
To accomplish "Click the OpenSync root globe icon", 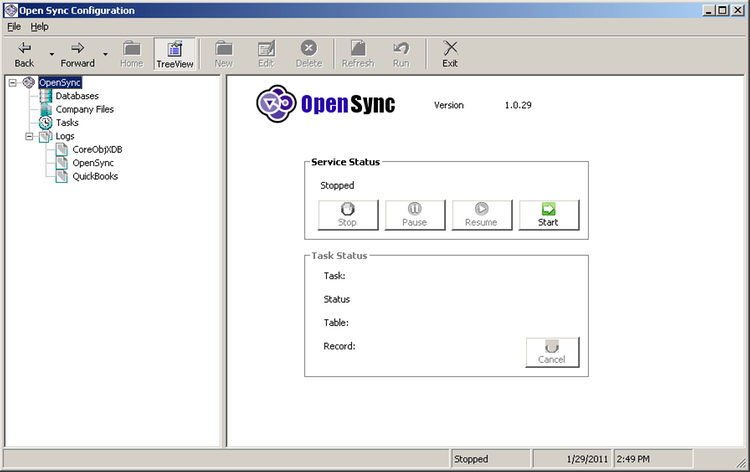I will coord(29,83).
